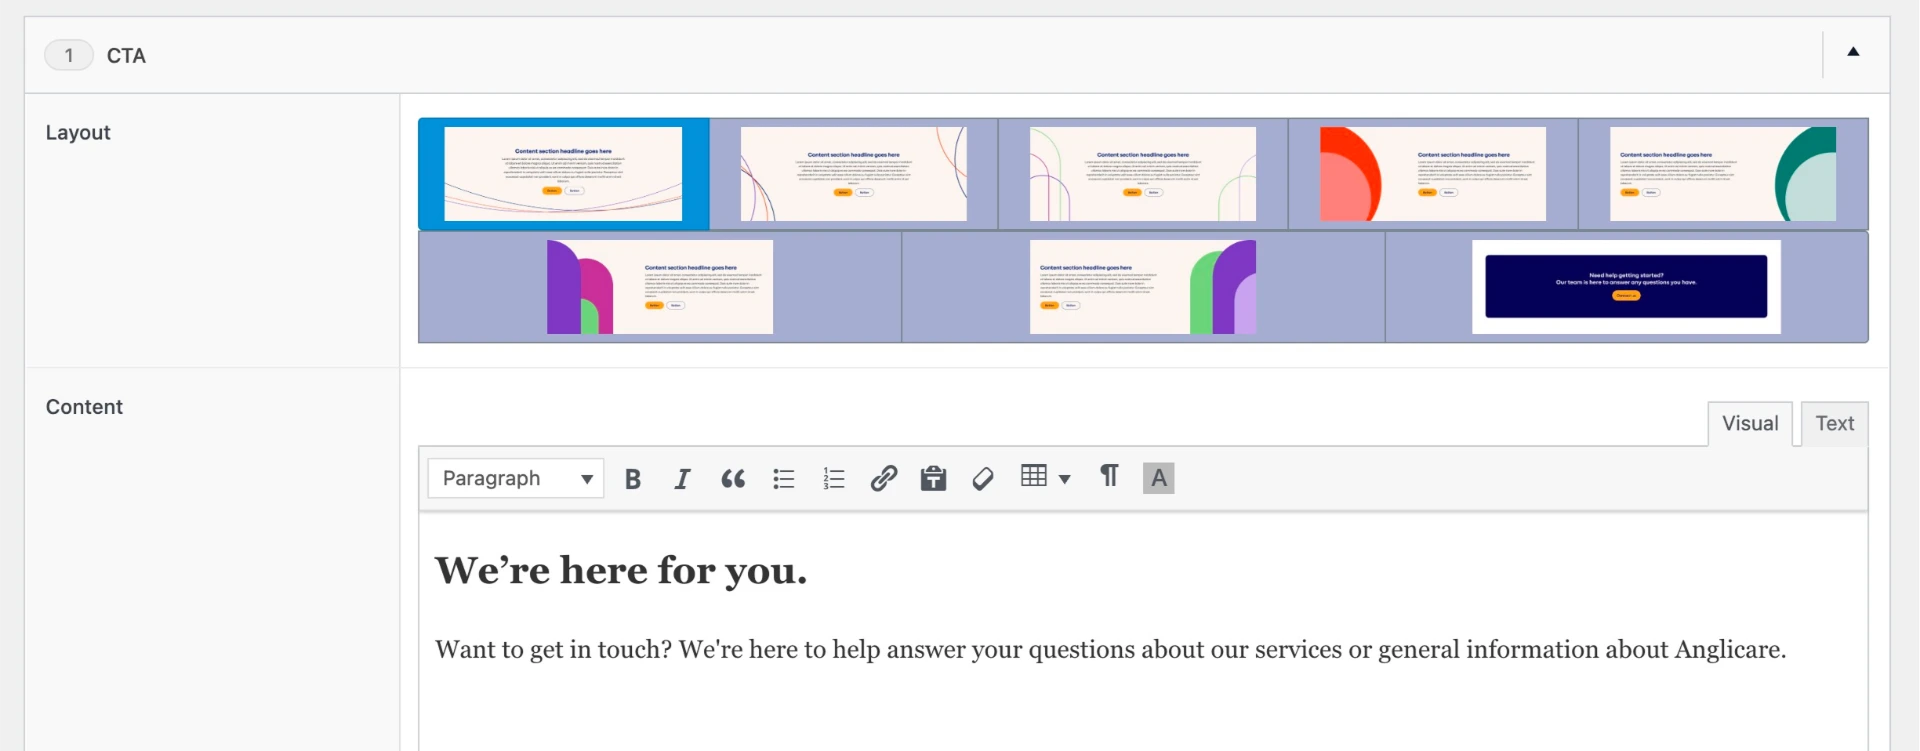The height and width of the screenshot is (751, 1920).
Task: Open the table insert dropdown
Action: tap(1045, 478)
